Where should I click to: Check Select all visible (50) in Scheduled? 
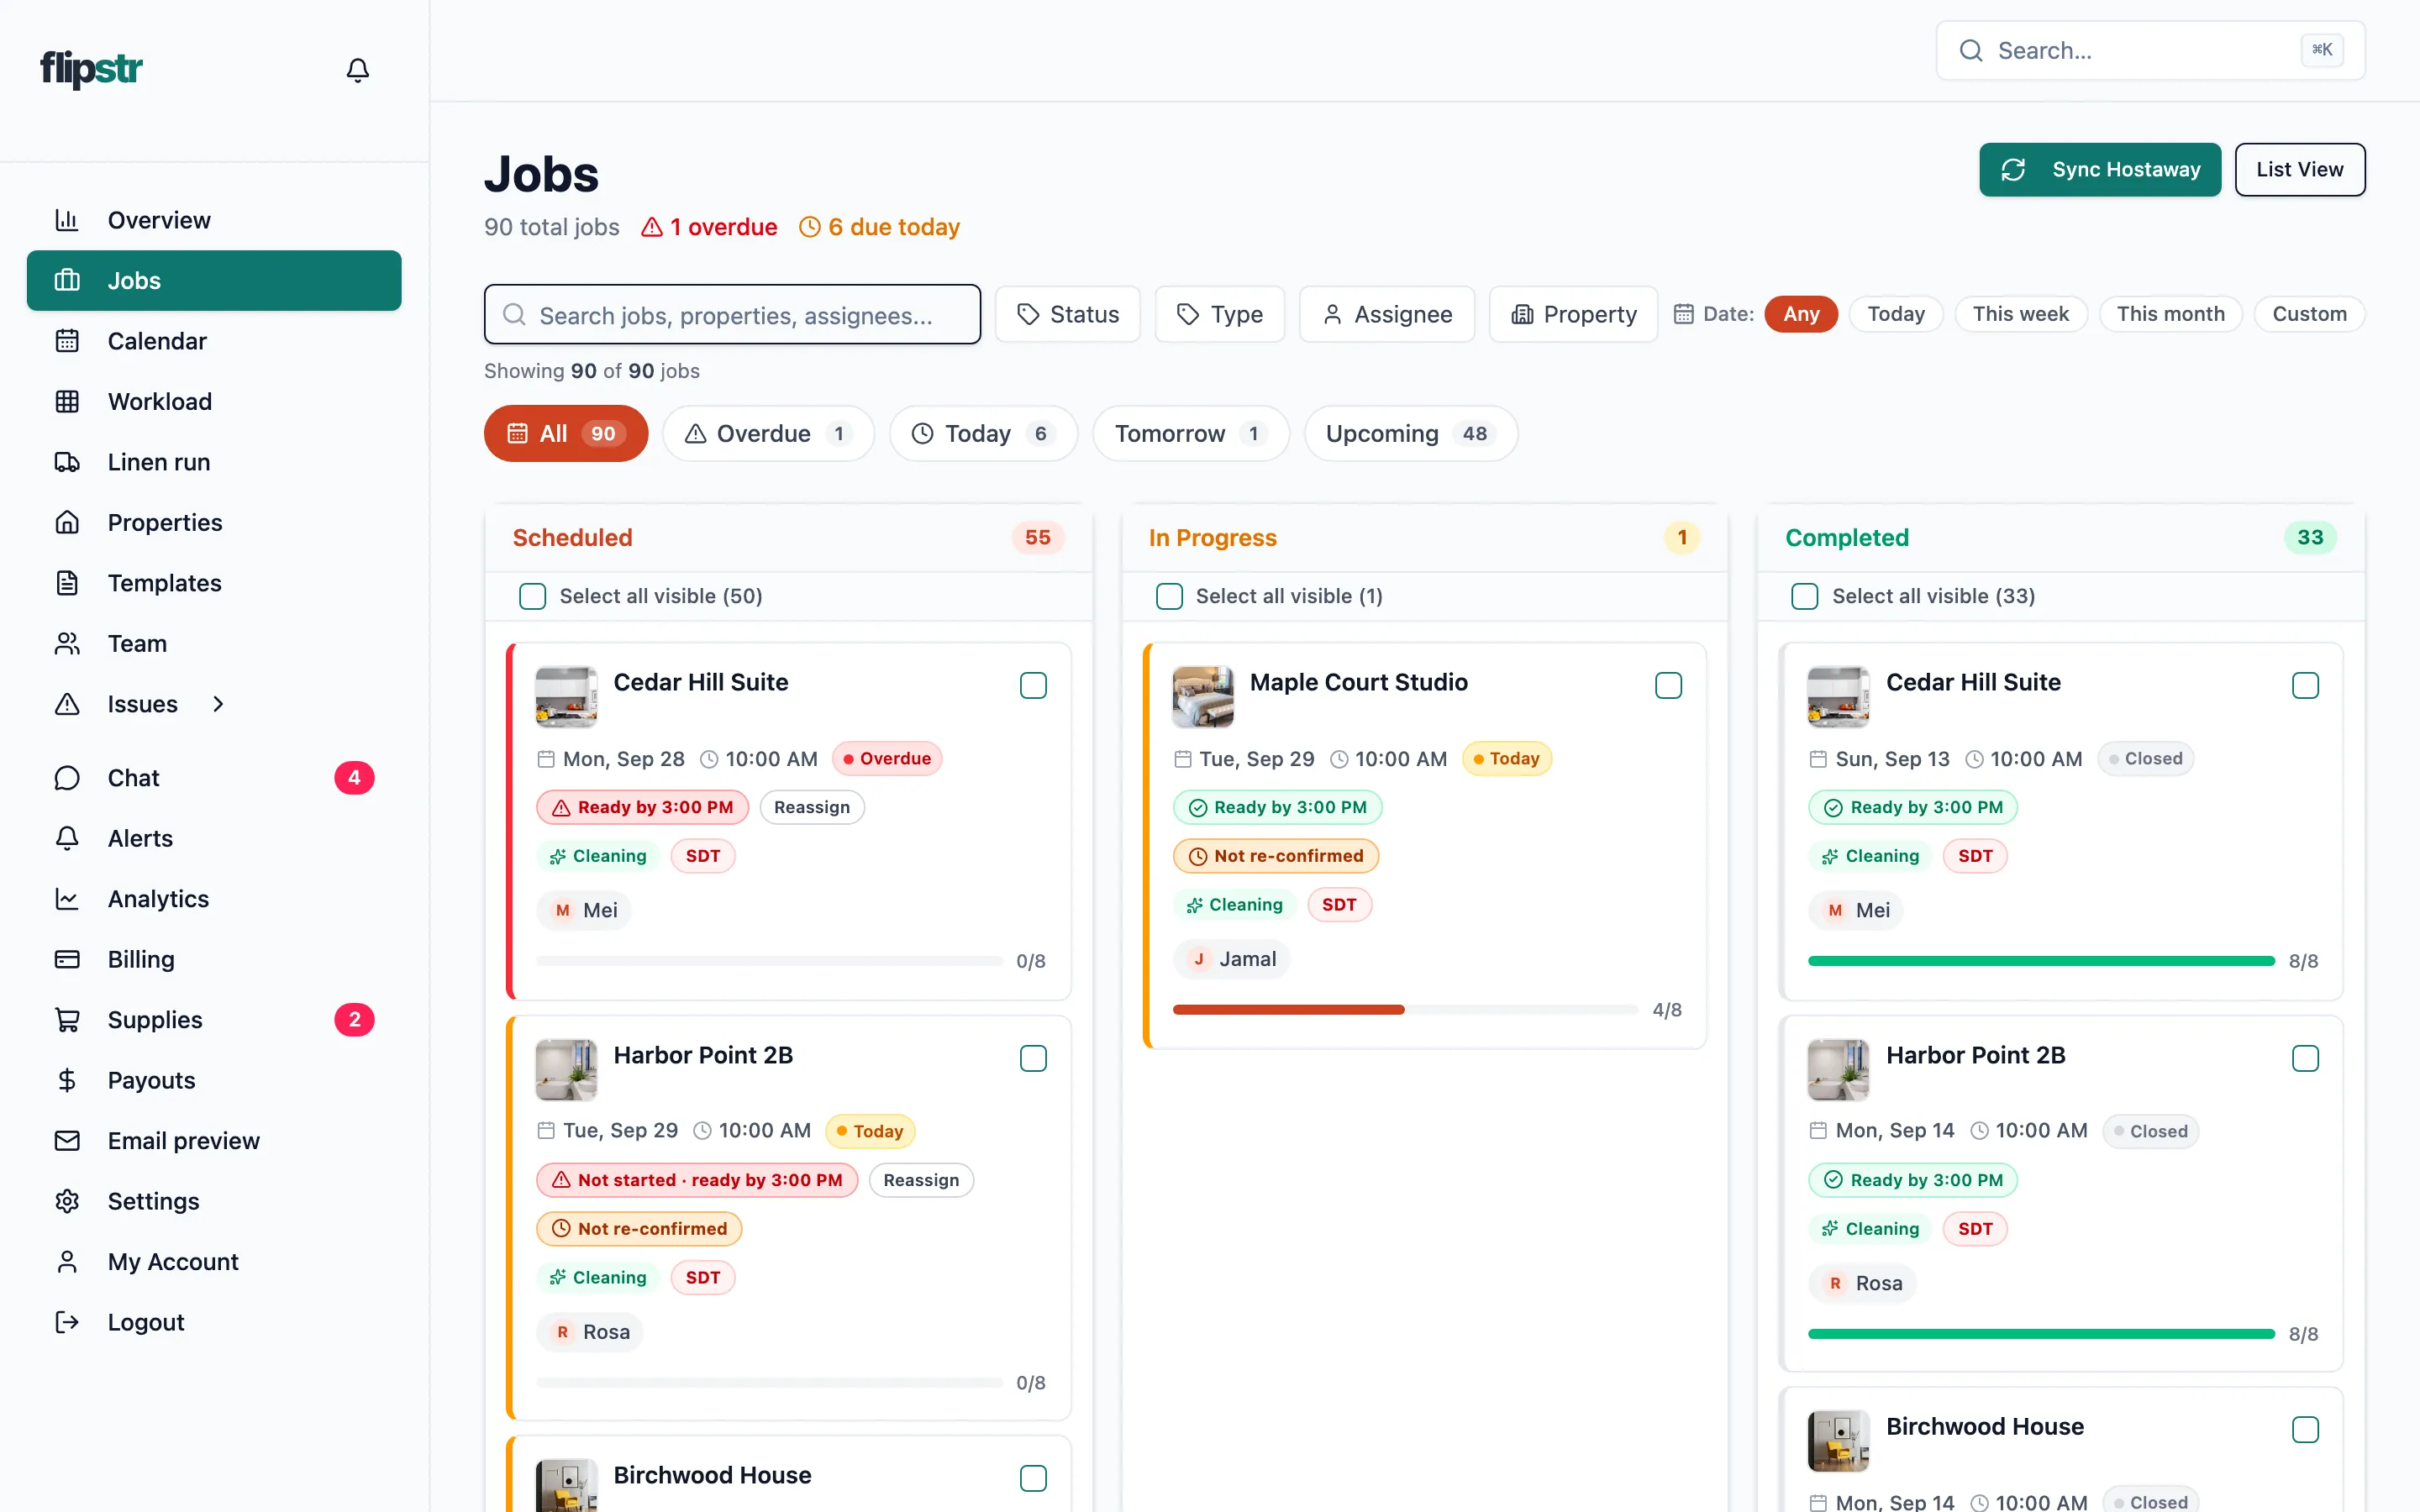[532, 597]
